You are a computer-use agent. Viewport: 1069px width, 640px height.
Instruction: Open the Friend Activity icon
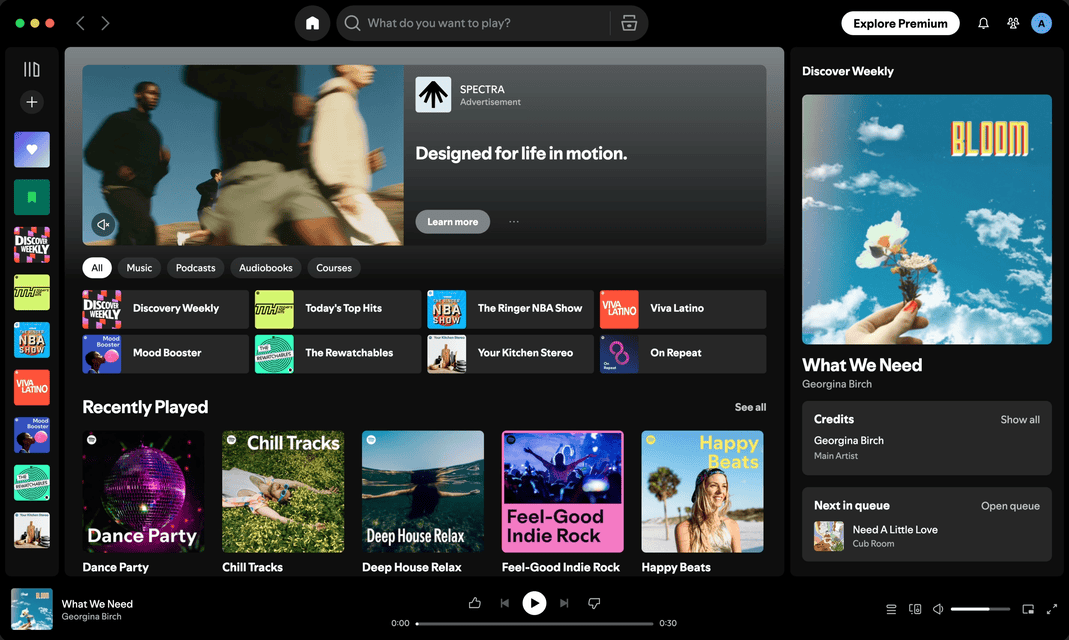(x=1012, y=23)
